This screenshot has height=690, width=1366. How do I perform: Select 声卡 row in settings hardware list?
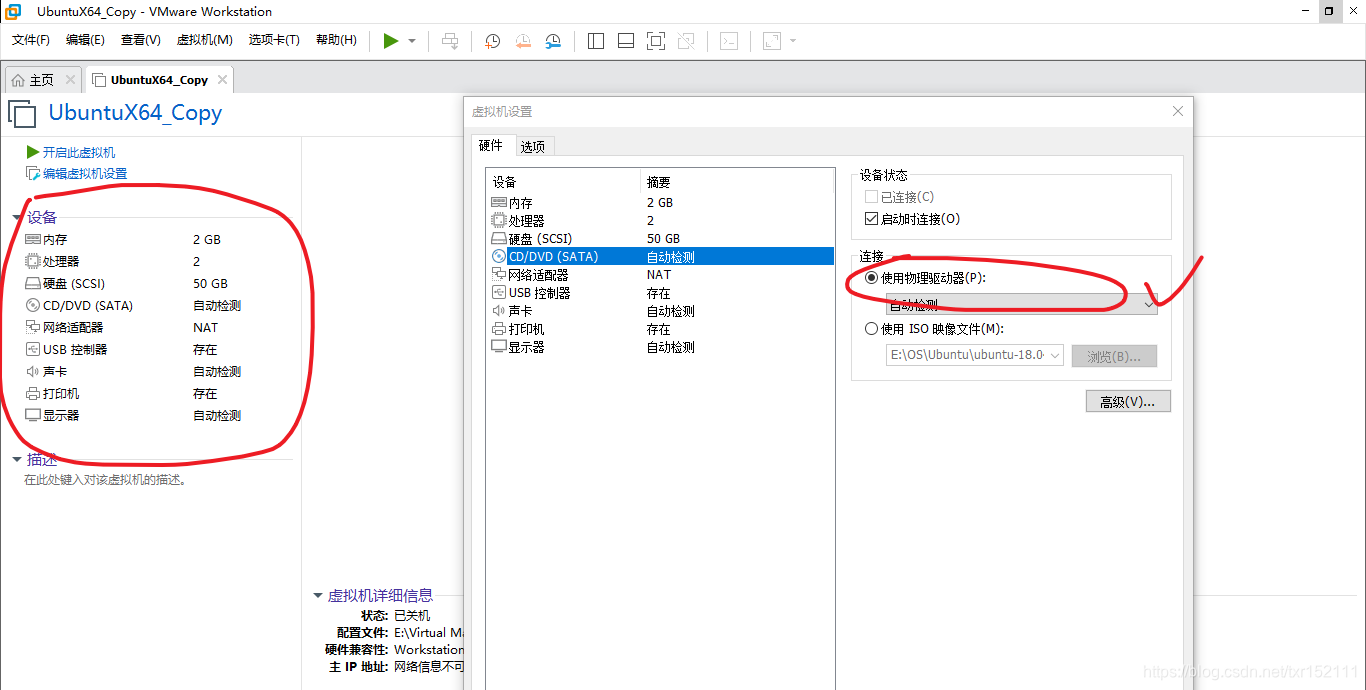(x=660, y=311)
